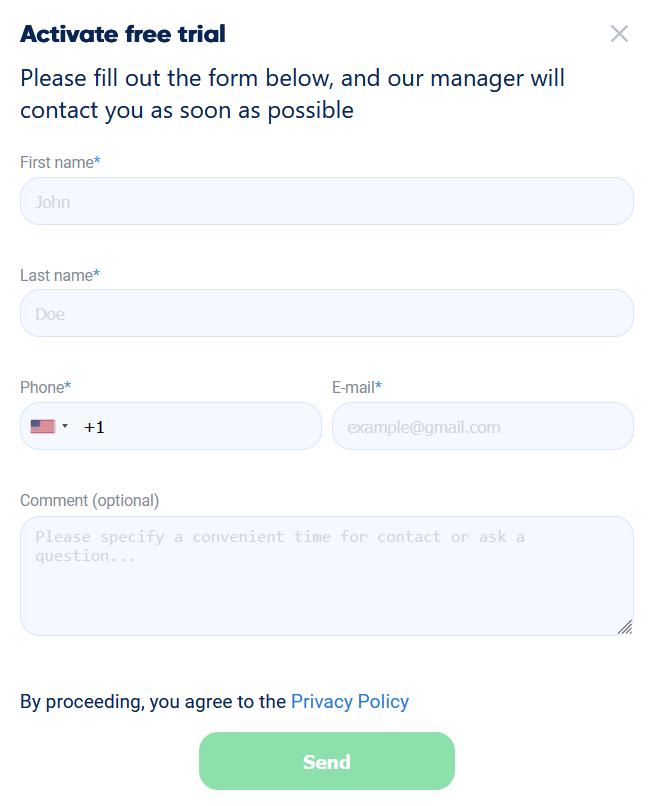Focus the E-mail input field
Screen dimensions: 652x806
[482, 426]
